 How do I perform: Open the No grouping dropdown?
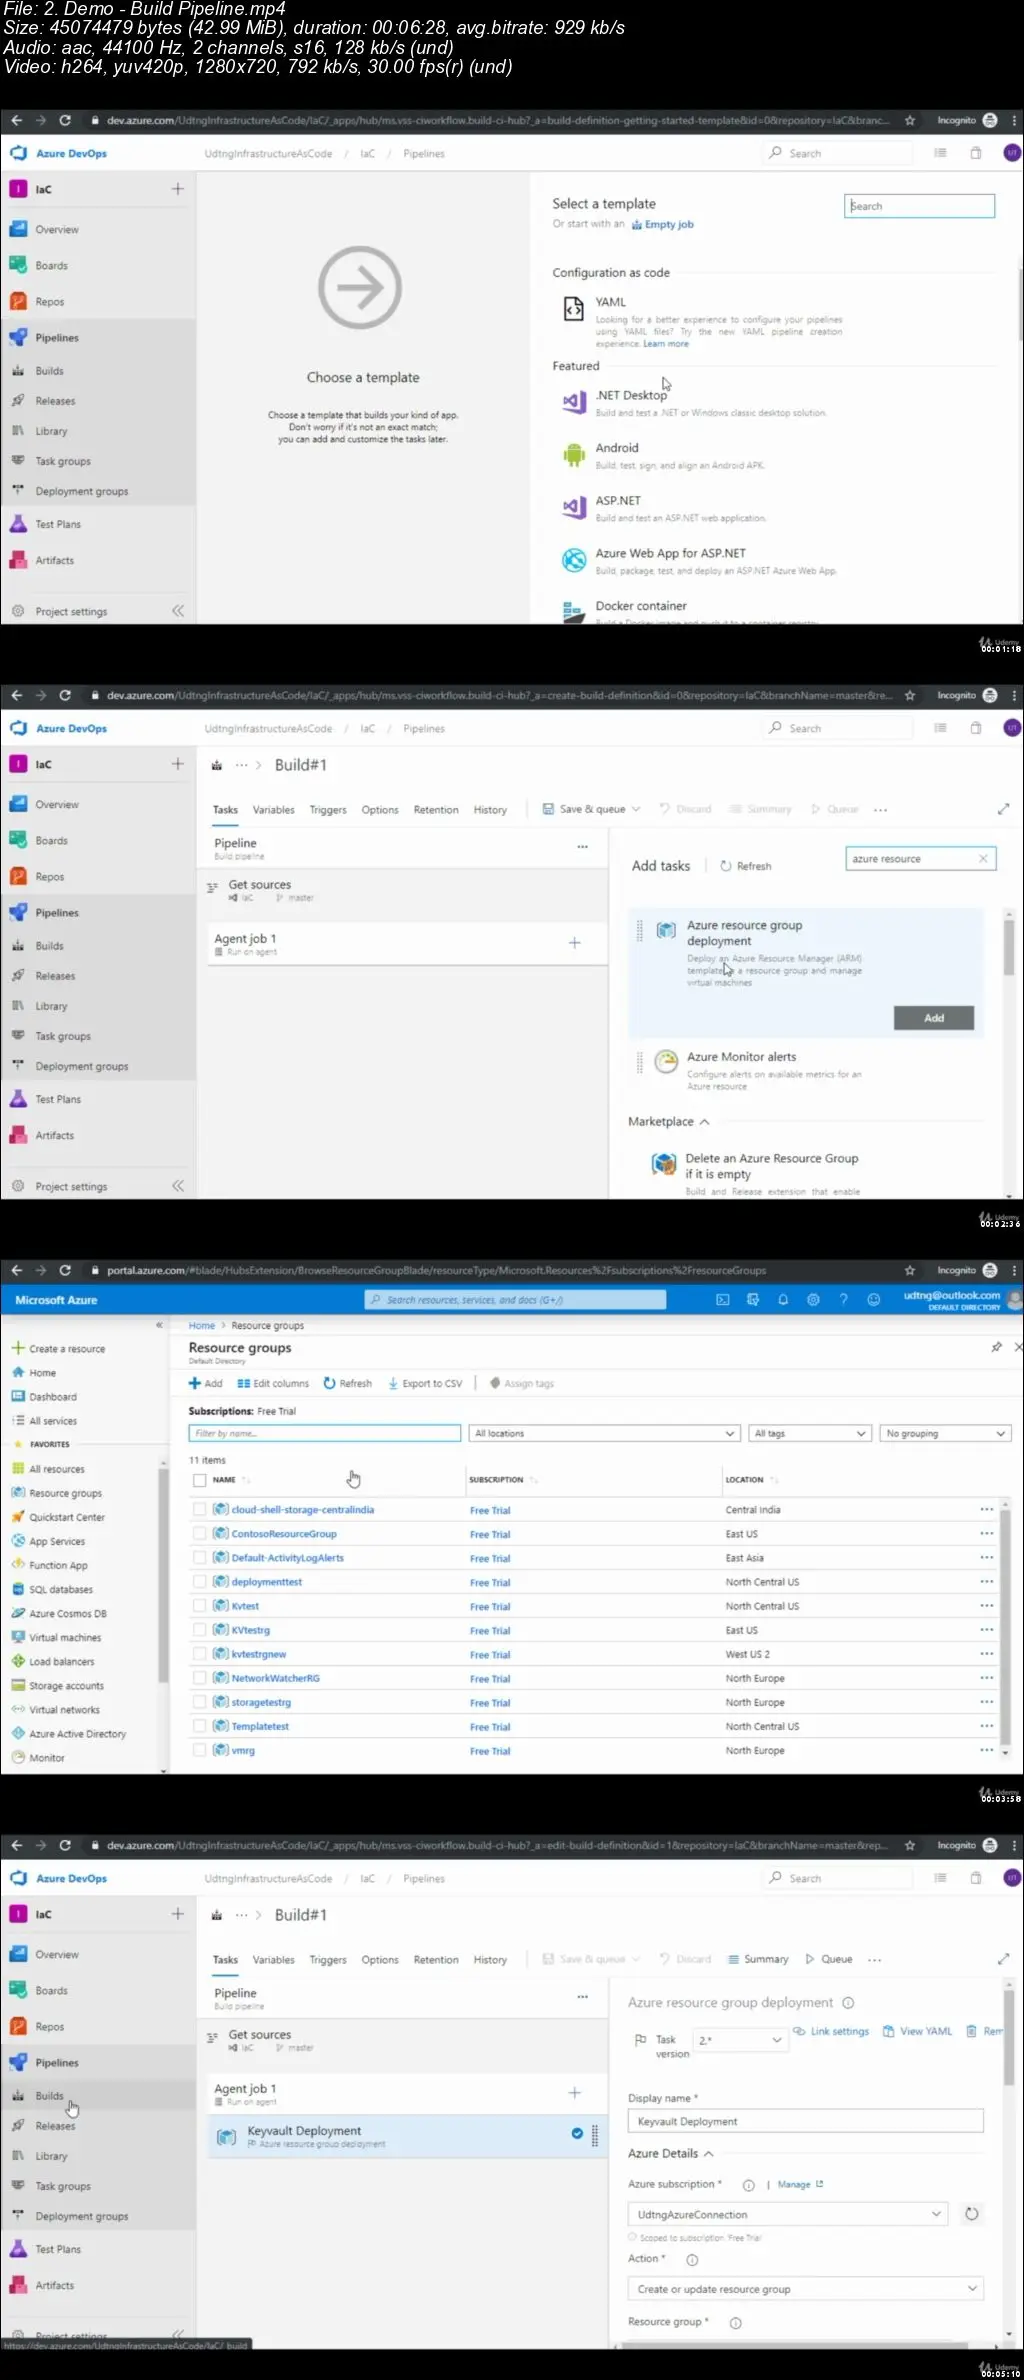pyautogui.click(x=945, y=1433)
